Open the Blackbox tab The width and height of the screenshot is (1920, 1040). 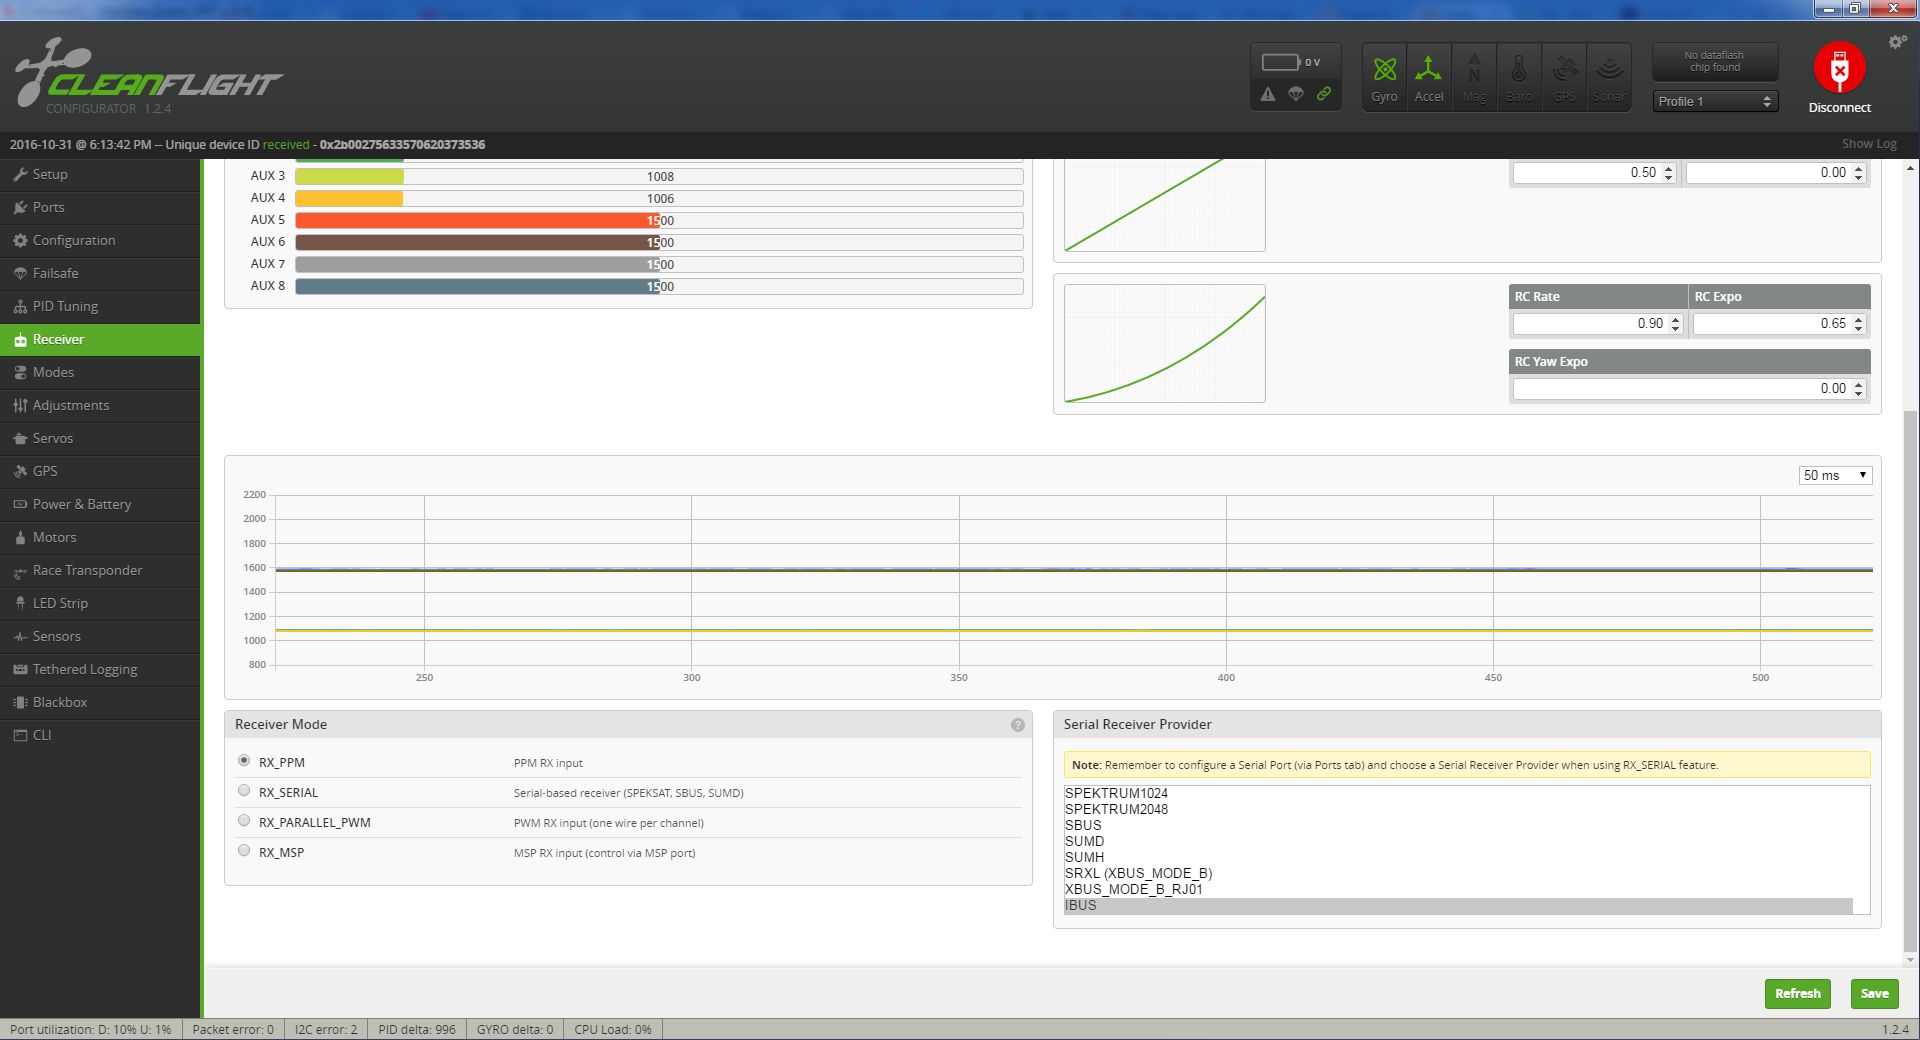pyautogui.click(x=100, y=702)
